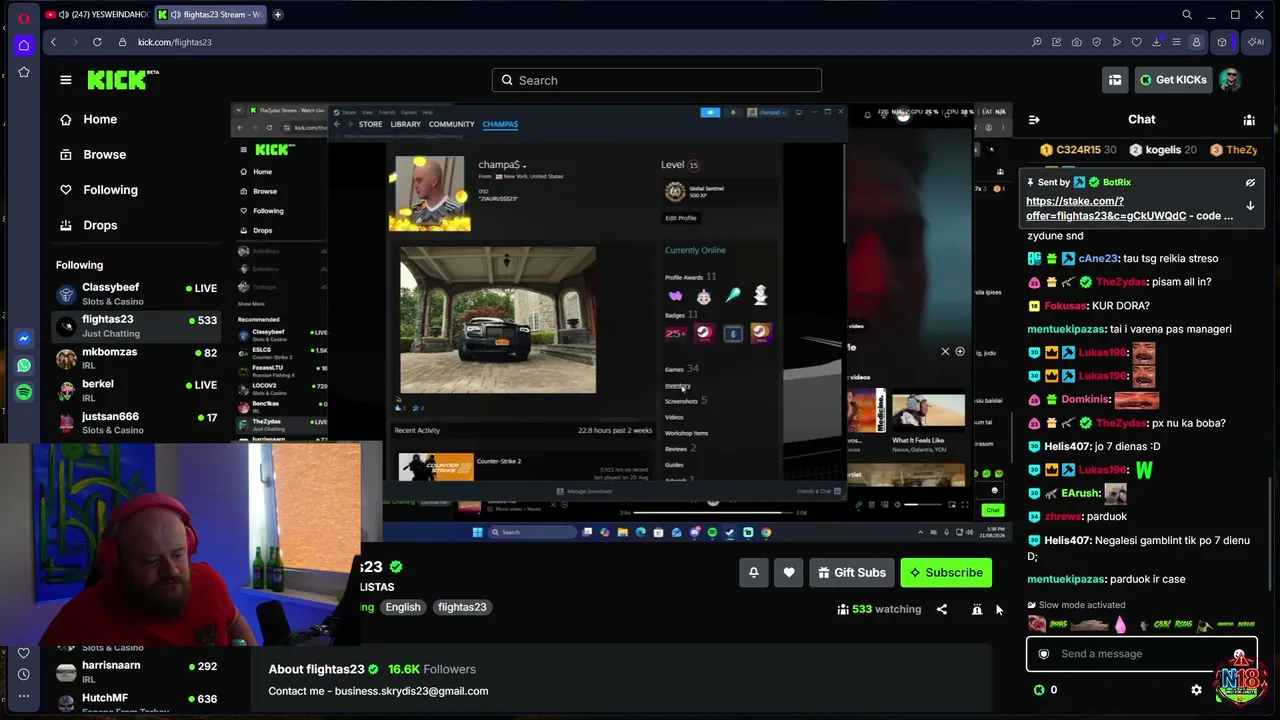Click username EArush in chat
The width and height of the screenshot is (1280, 720).
tap(1080, 493)
